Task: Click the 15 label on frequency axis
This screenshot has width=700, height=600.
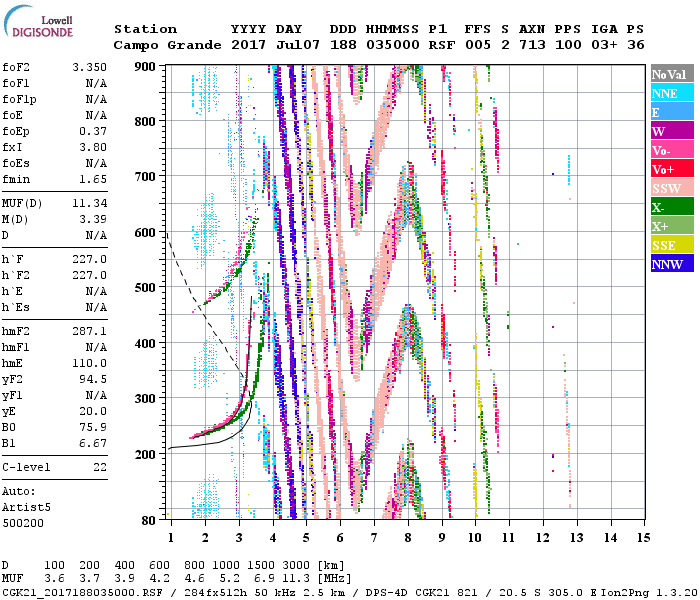Action: 642,538
